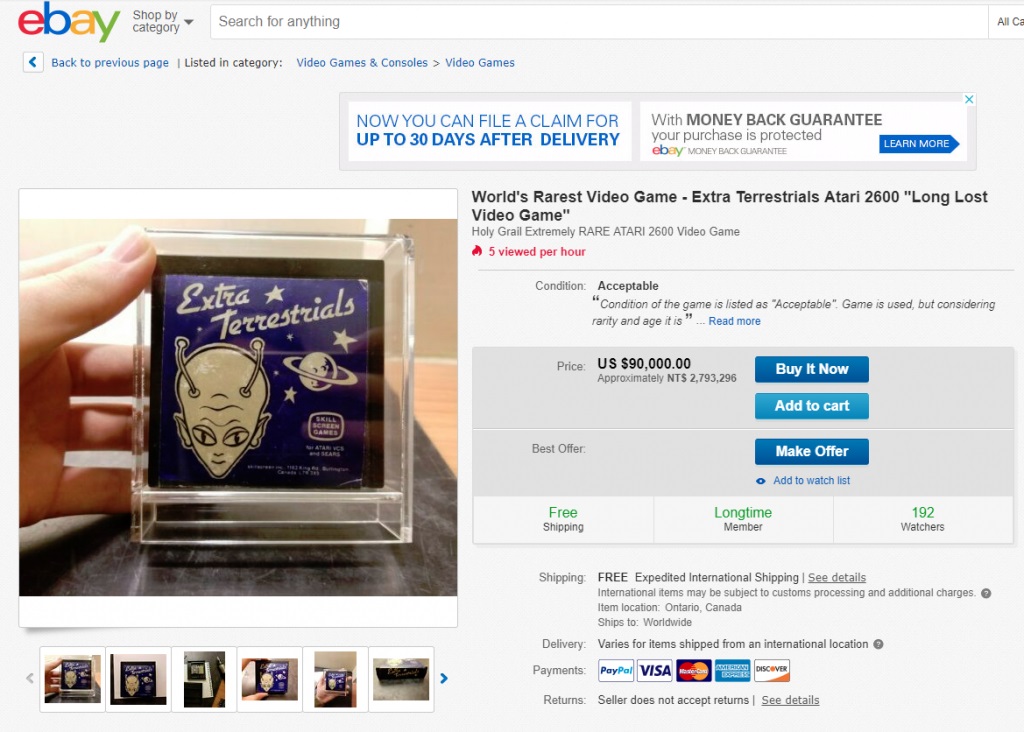Viewport: 1024px width, 732px height.
Task: Toggle Add to watch list eye icon
Action: (761, 481)
